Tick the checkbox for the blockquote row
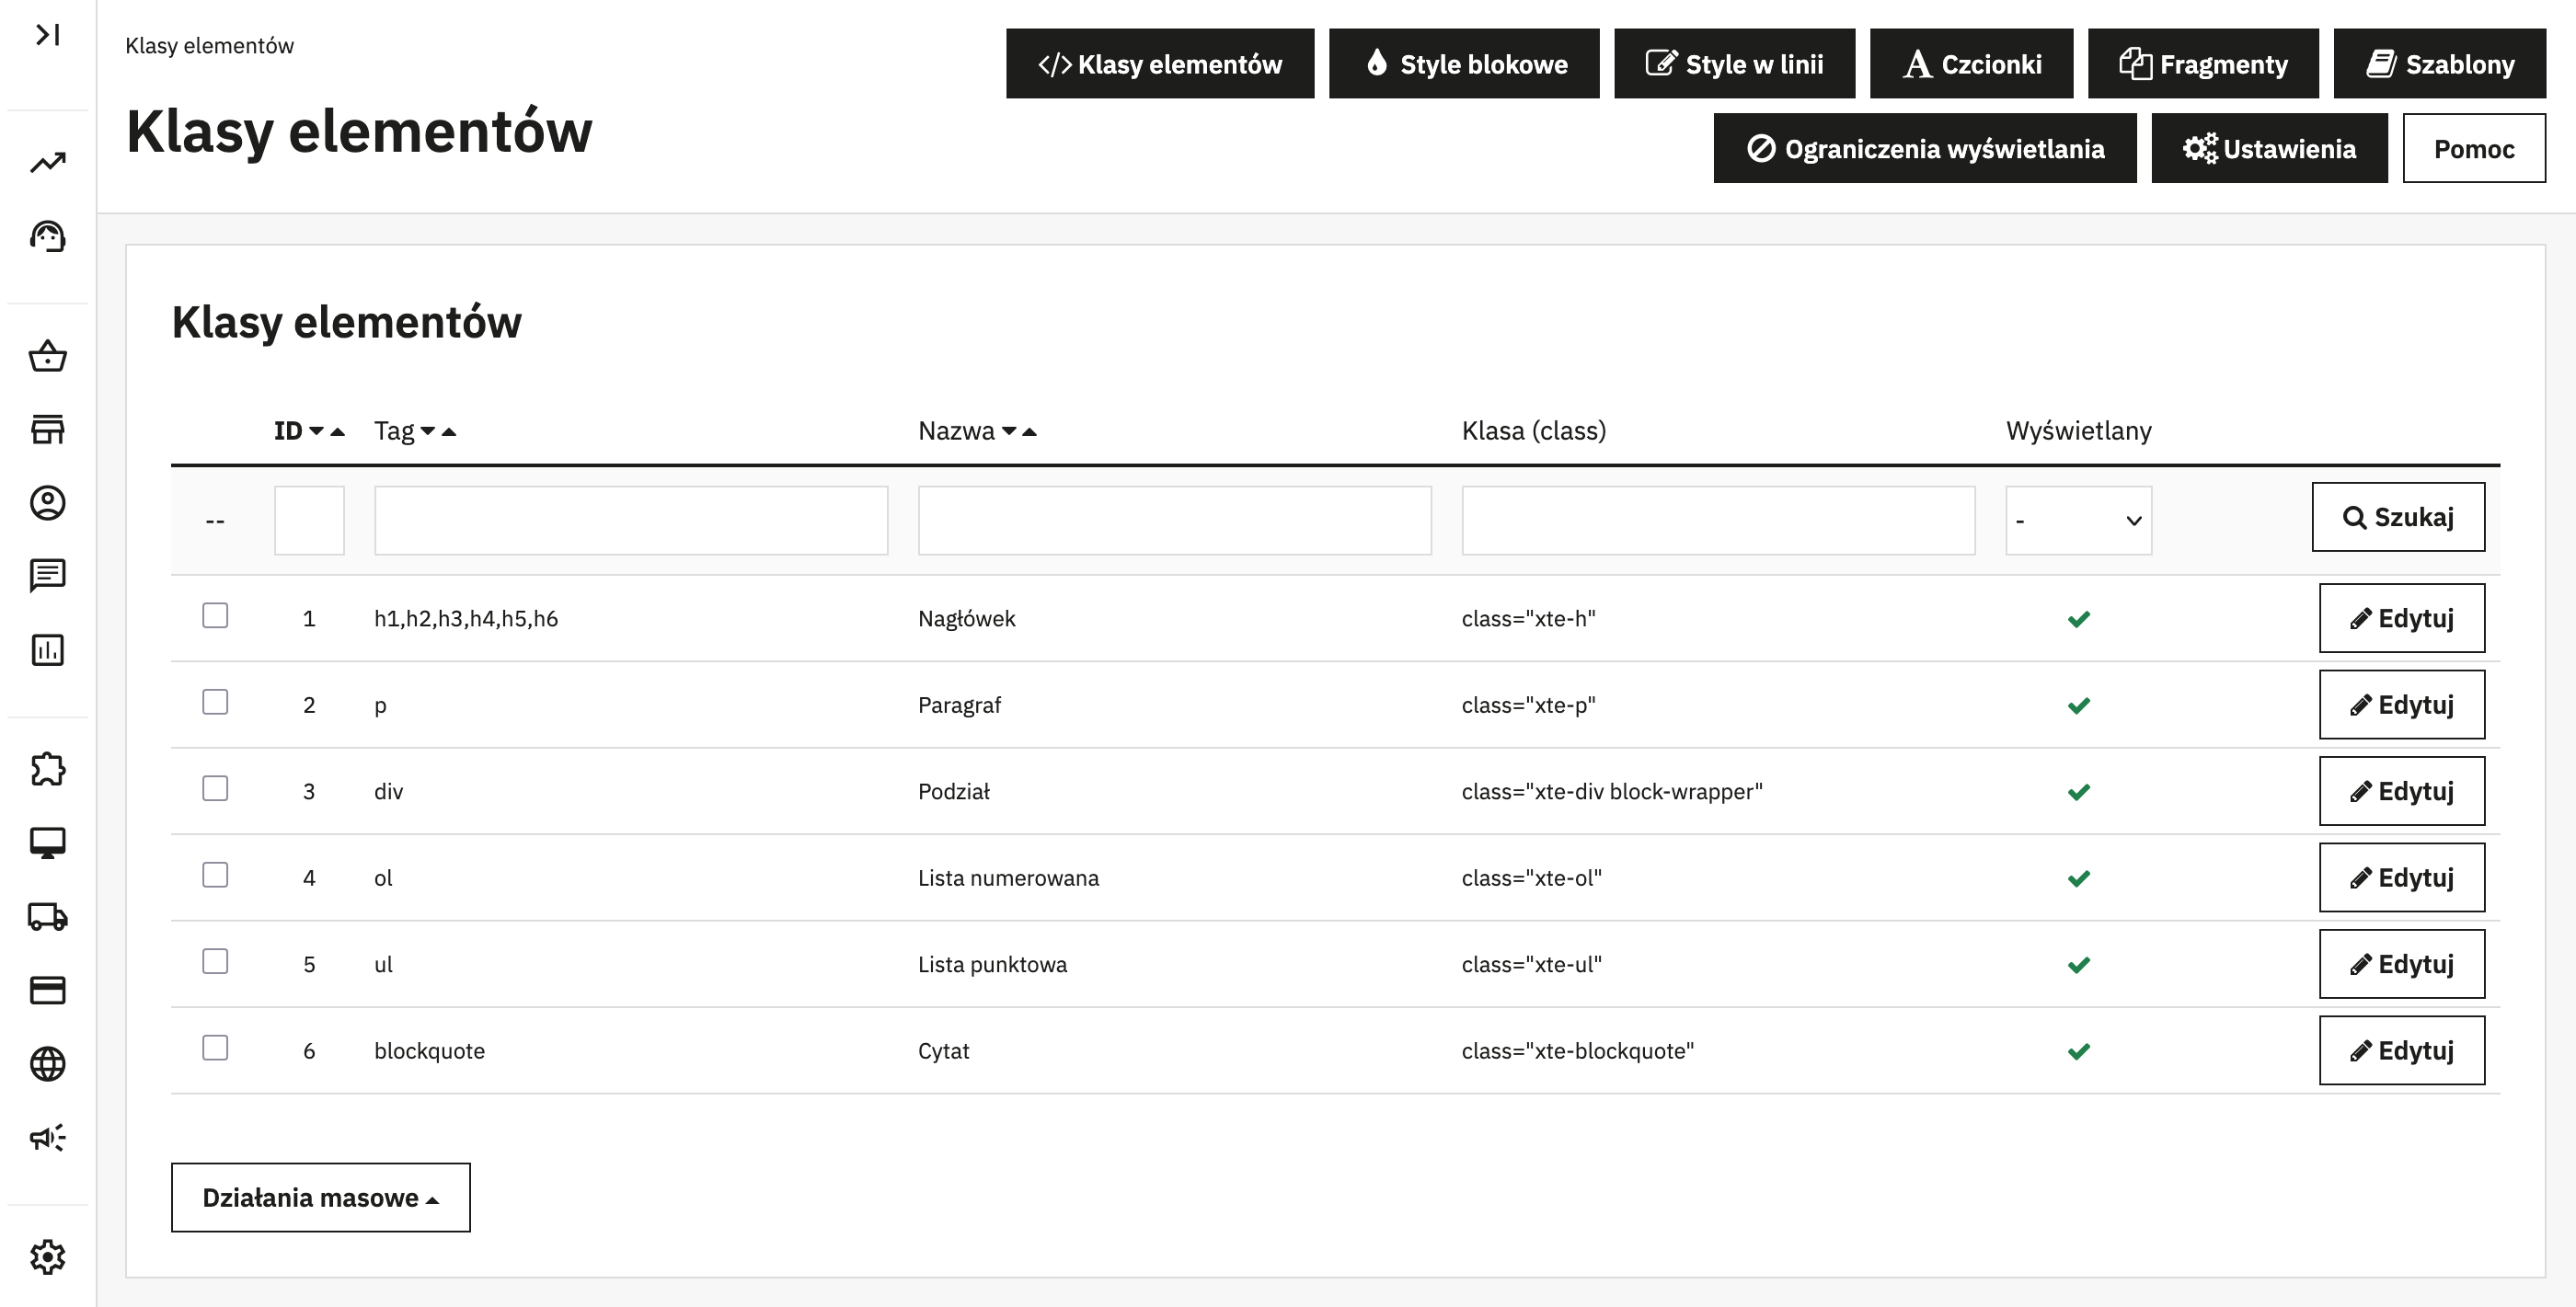2576x1307 pixels. tap(215, 1048)
